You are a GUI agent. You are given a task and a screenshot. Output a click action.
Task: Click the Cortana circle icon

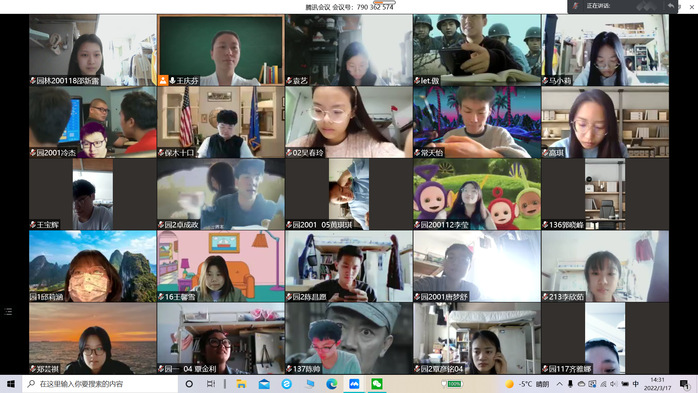coord(189,384)
